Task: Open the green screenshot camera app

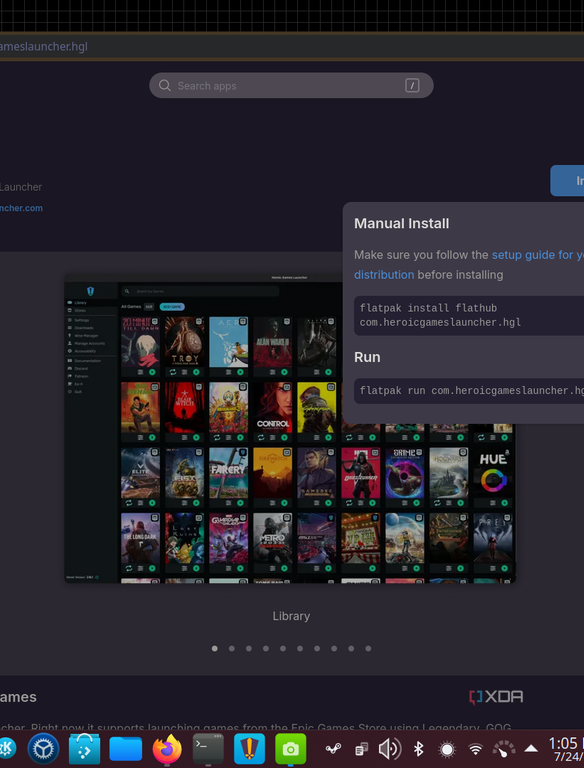Action: (x=291, y=749)
